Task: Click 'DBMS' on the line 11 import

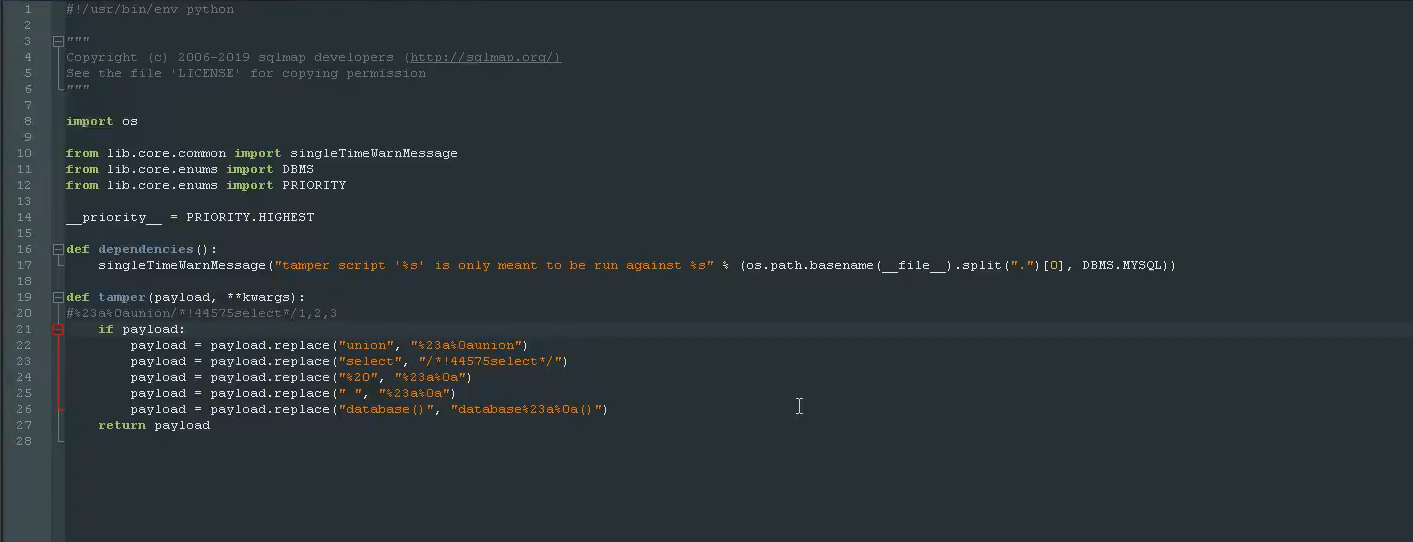Action: coord(298,169)
